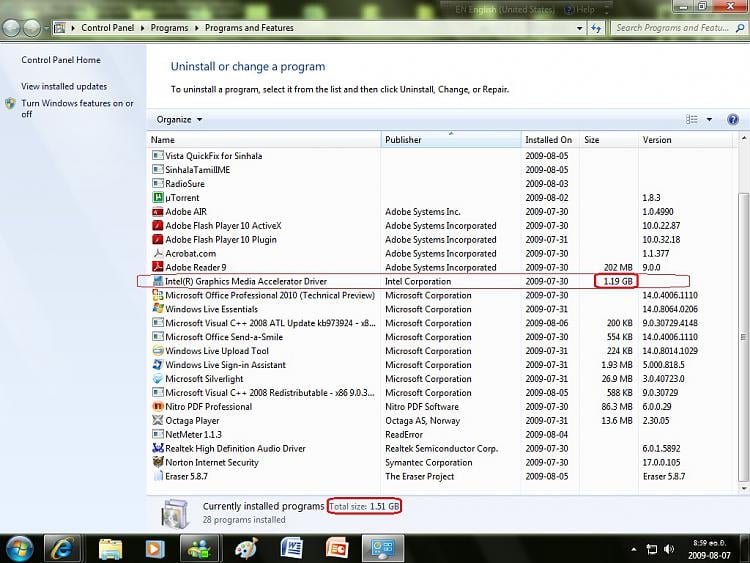Expand the address bar history dropdown
The image size is (750, 563).
[x=579, y=28]
